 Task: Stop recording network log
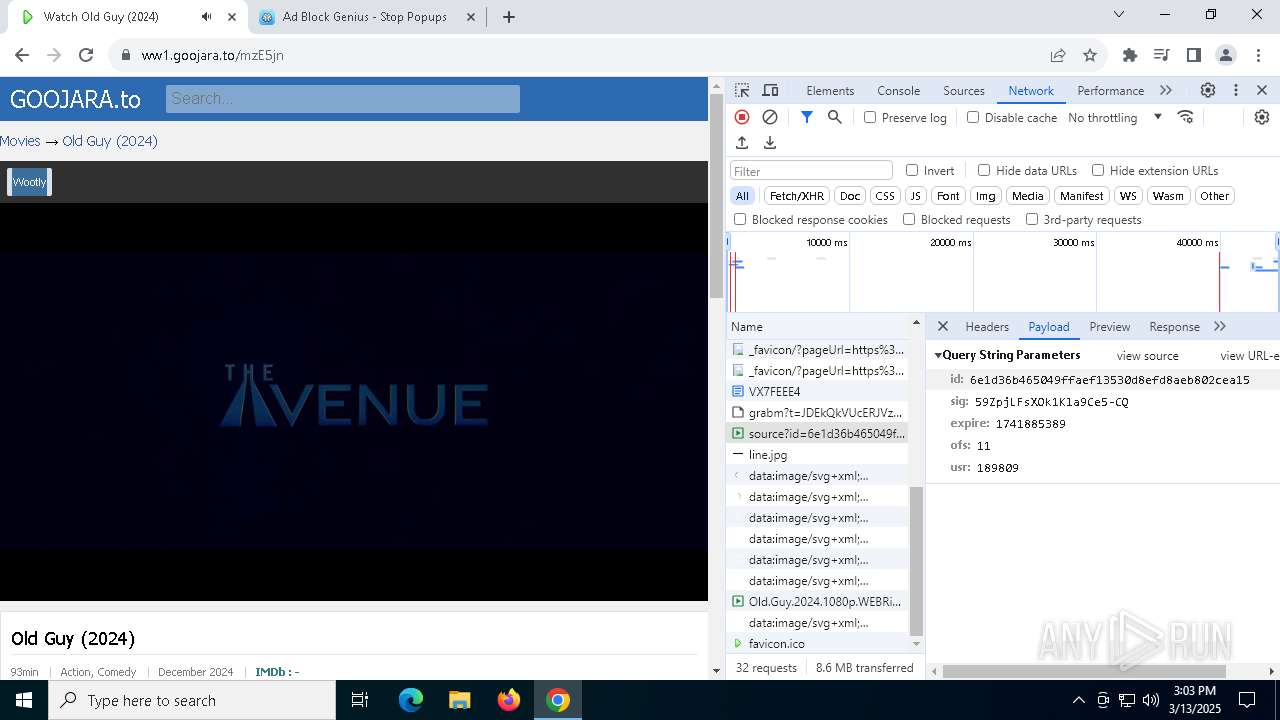pyautogui.click(x=742, y=117)
